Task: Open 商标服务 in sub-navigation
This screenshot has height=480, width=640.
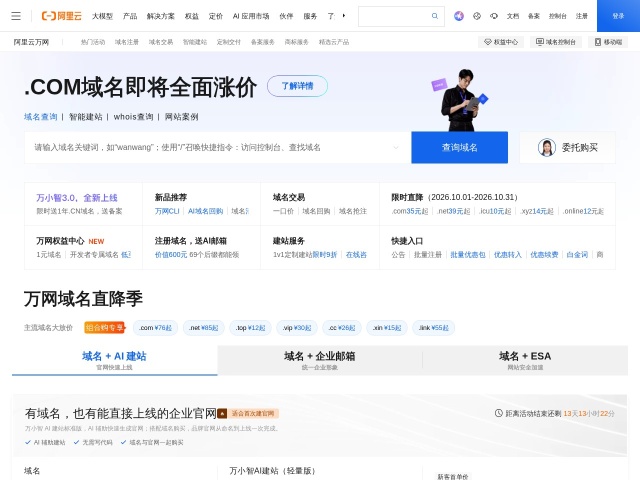Action: point(297,42)
